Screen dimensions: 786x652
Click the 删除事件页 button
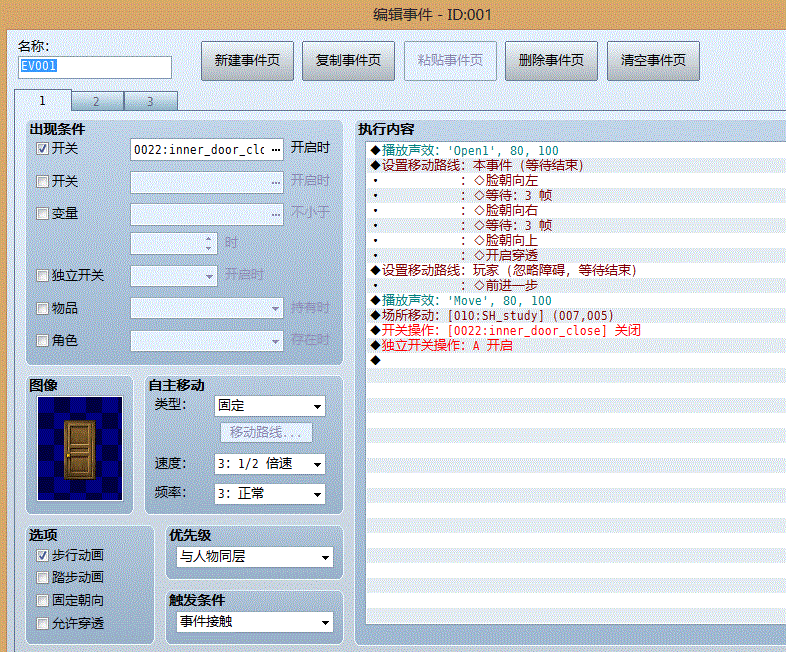coord(551,61)
